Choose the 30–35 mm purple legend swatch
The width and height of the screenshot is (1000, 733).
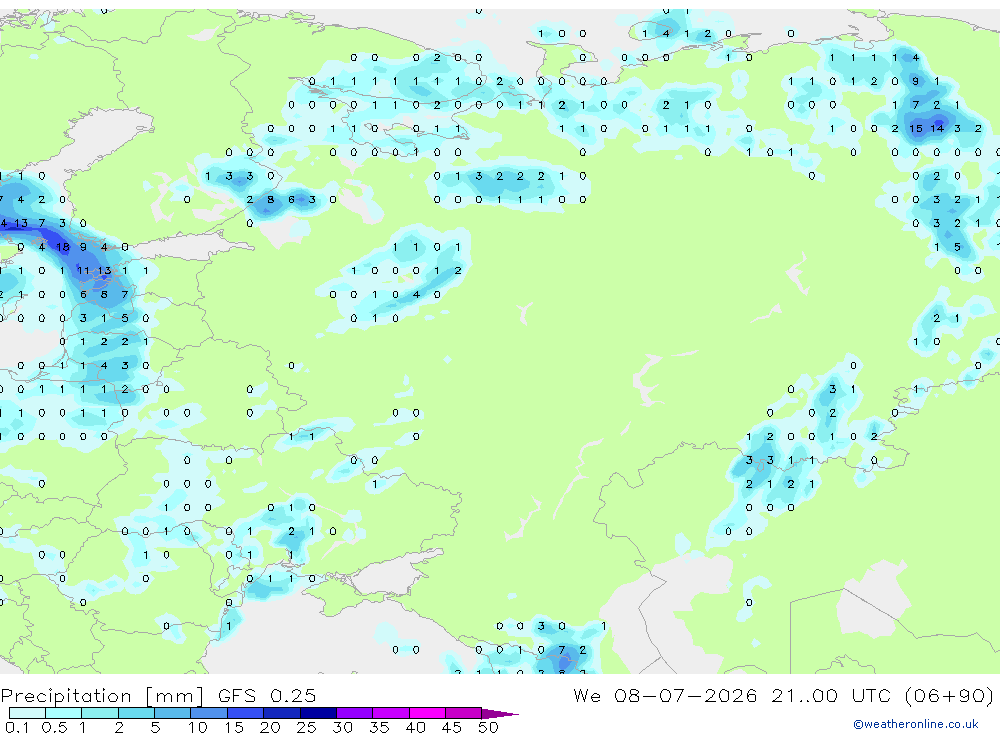point(355,713)
